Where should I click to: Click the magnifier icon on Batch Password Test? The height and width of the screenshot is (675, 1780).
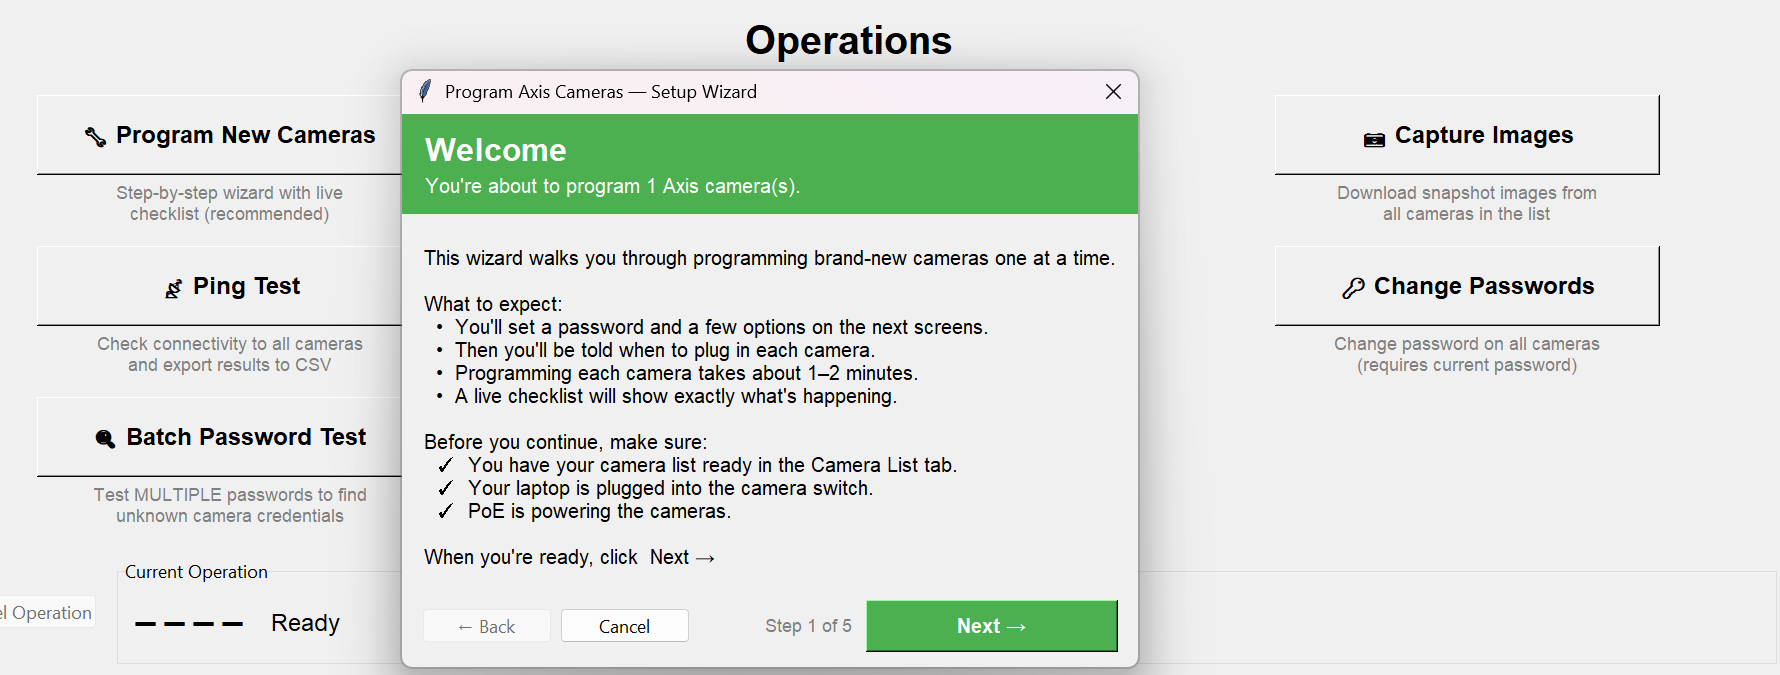point(105,439)
